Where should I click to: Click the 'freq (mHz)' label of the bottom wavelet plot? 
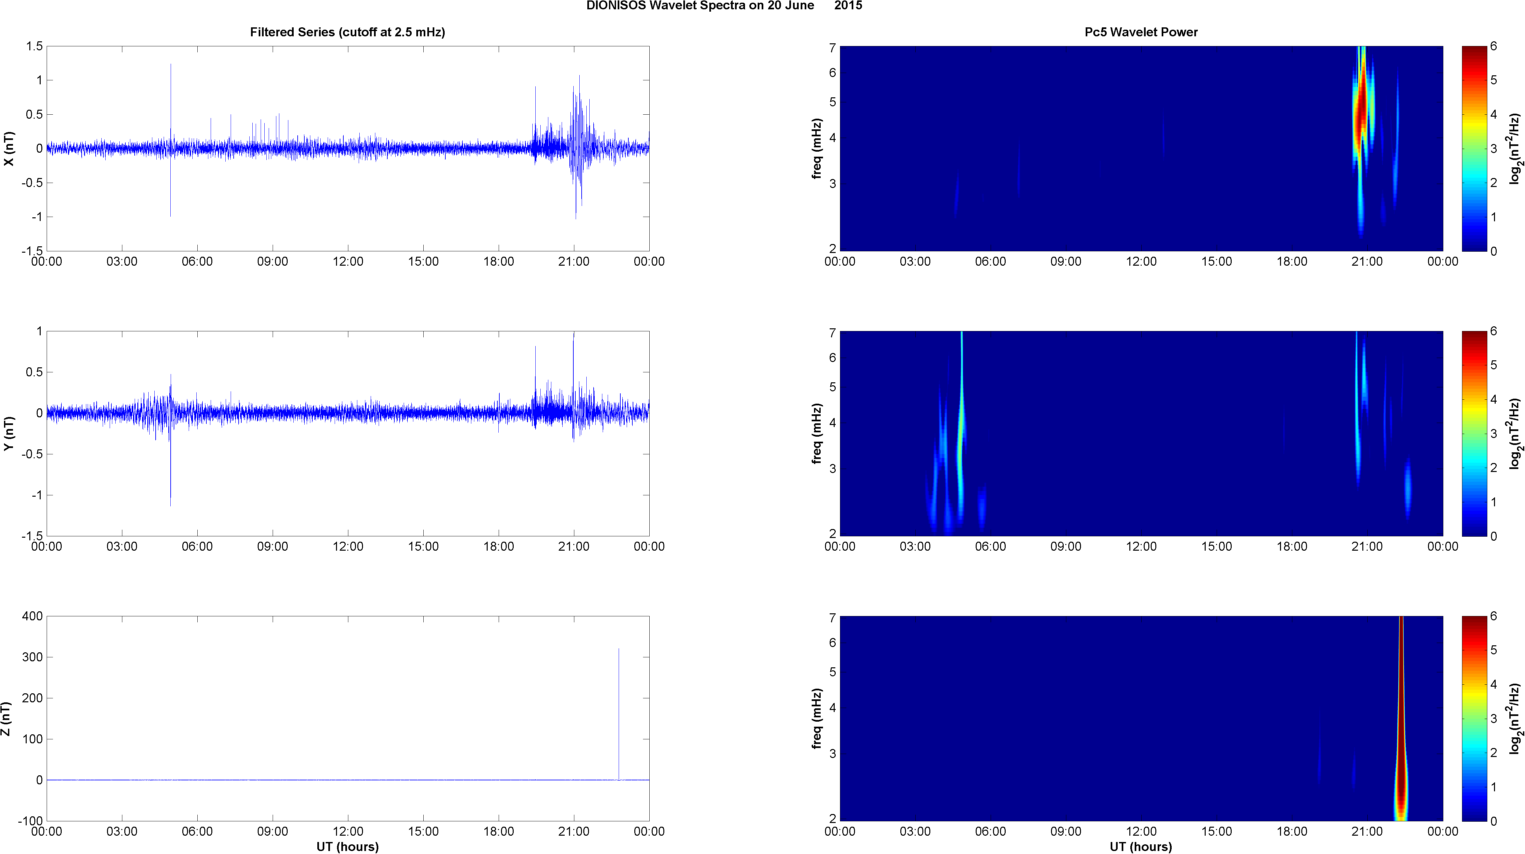point(817,718)
